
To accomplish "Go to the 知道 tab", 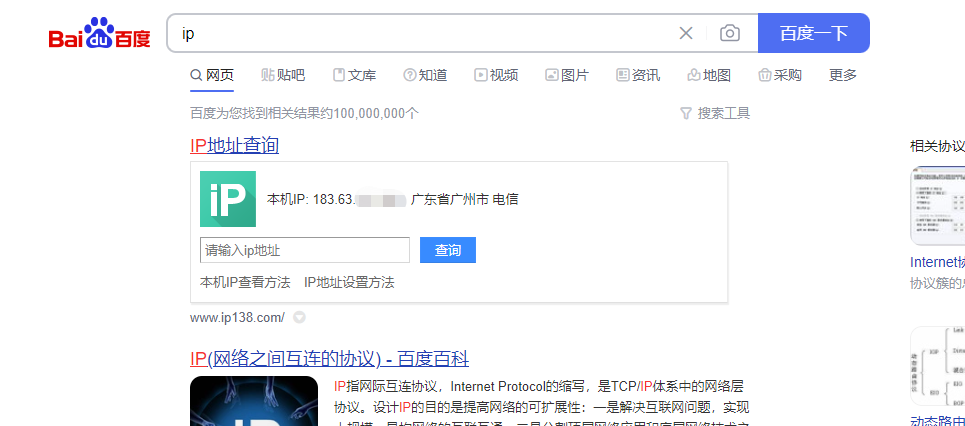I will point(425,76).
